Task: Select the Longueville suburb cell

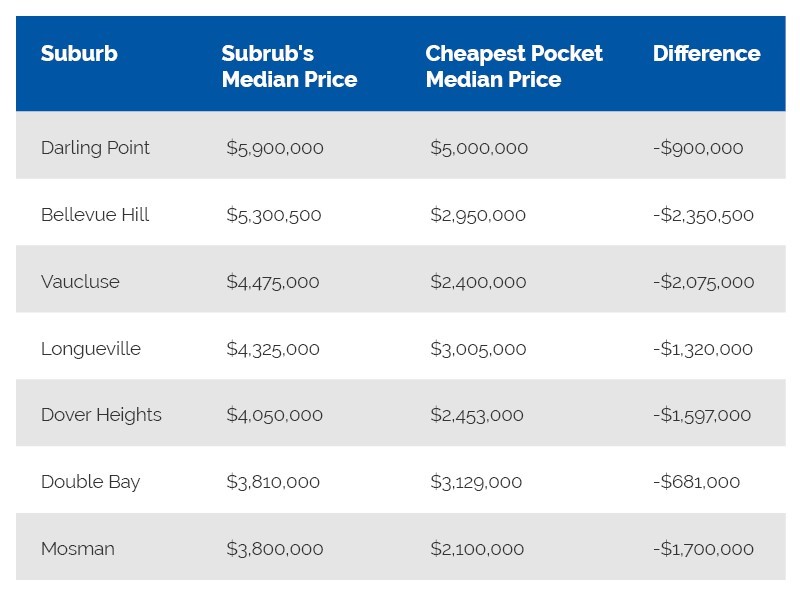Action: (91, 349)
